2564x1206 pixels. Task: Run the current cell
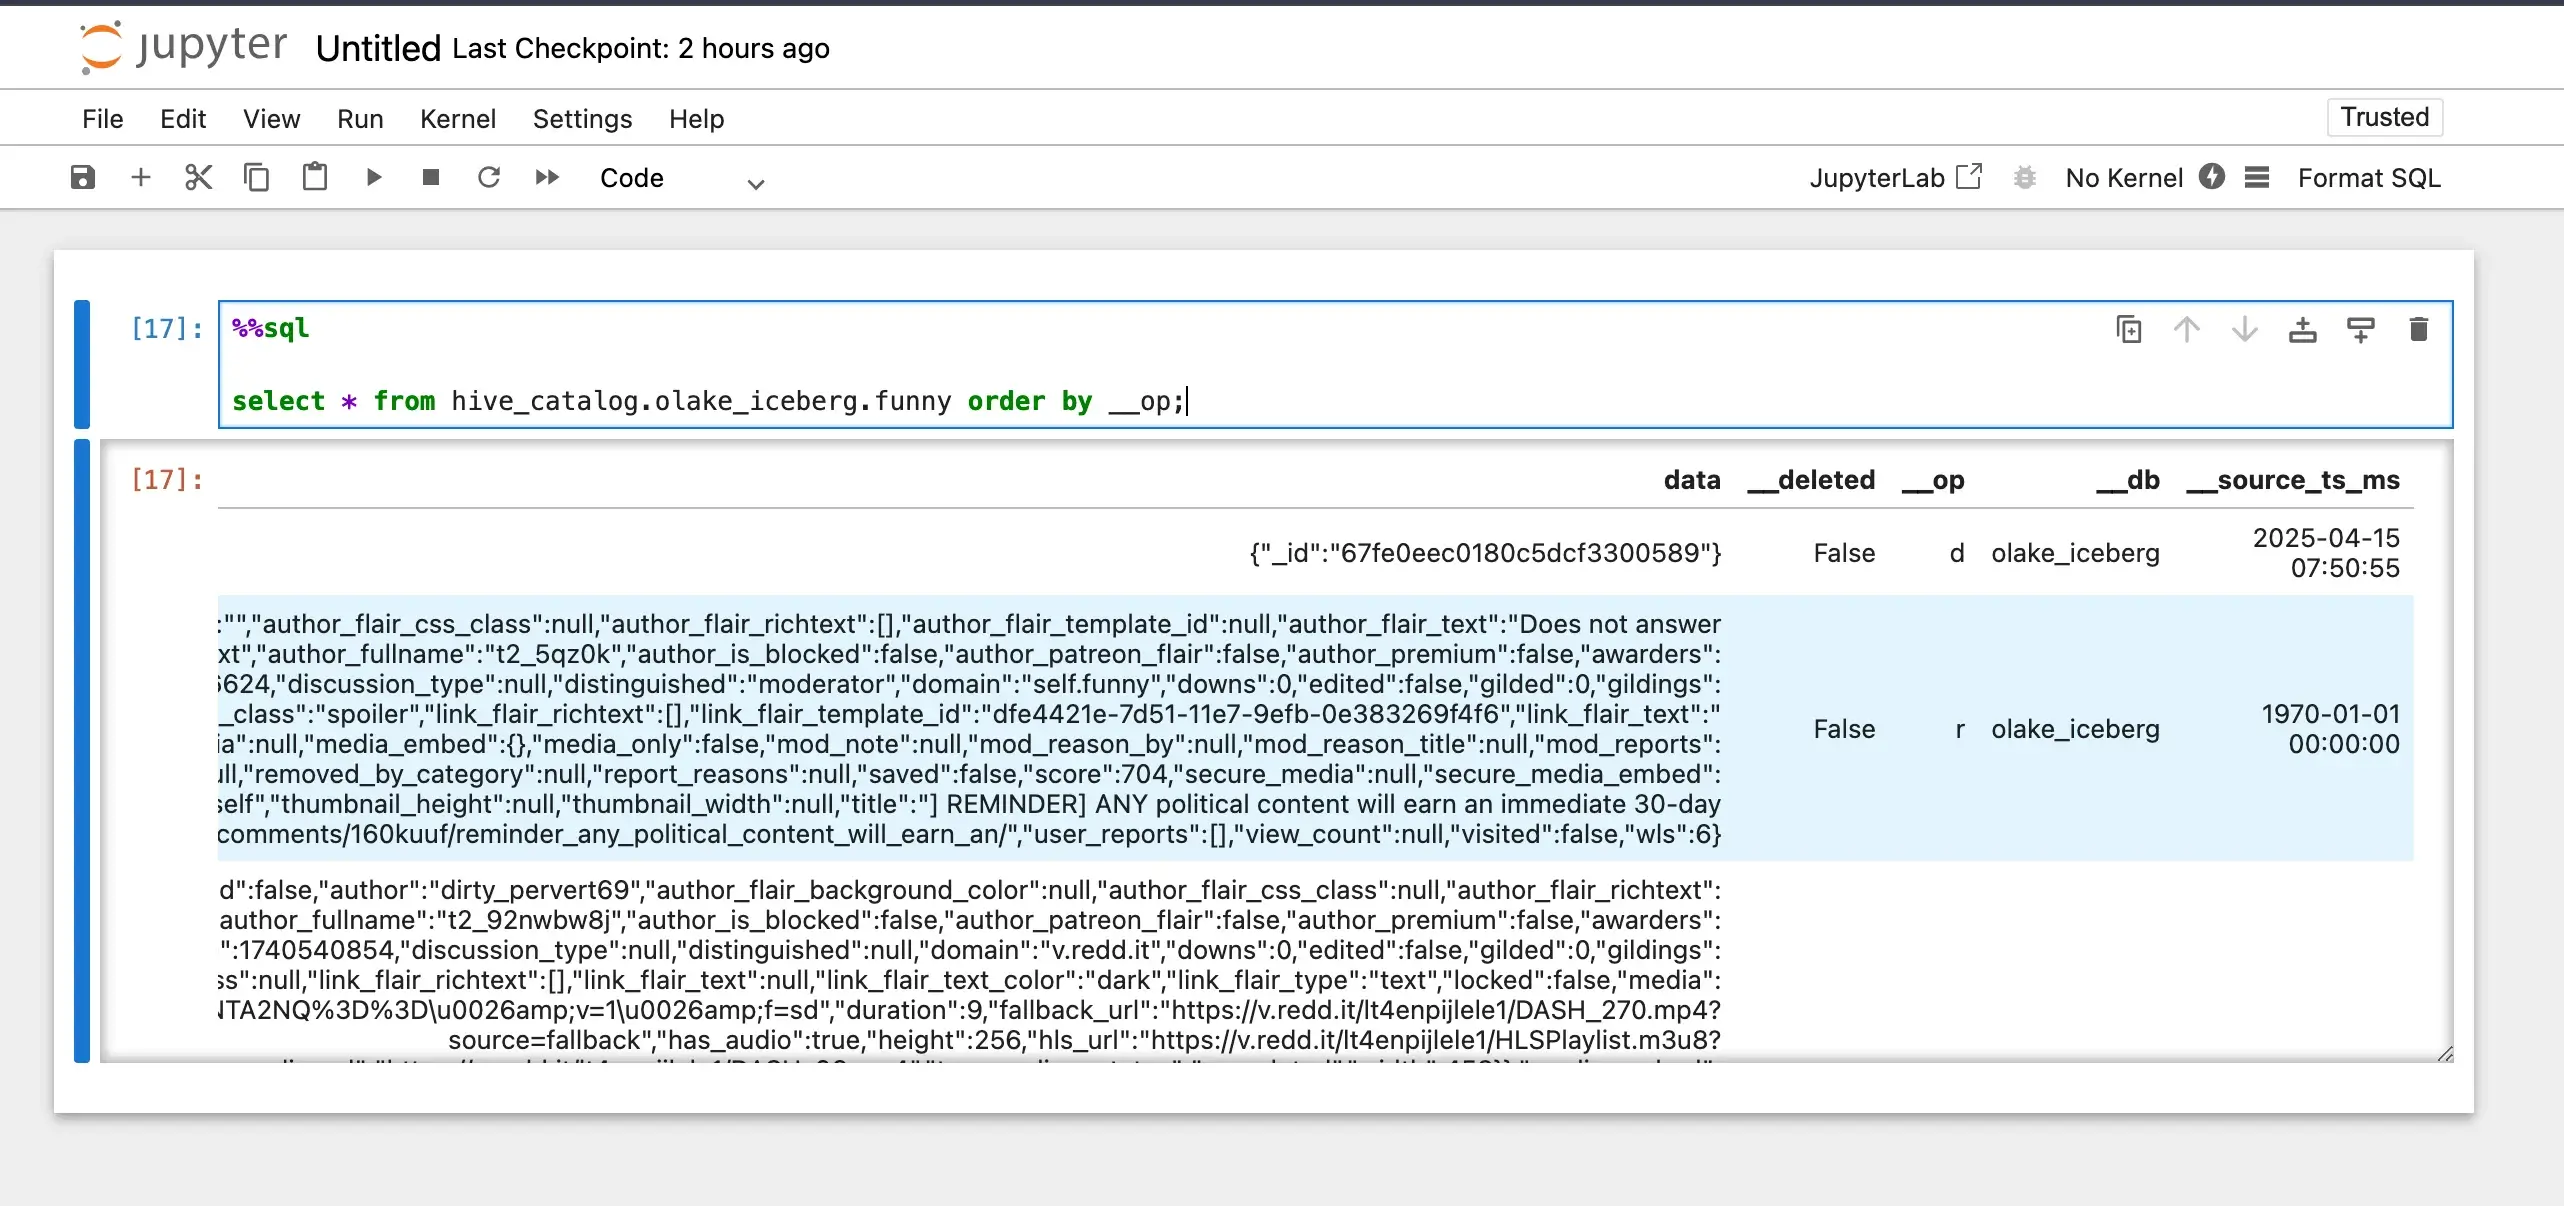(373, 178)
